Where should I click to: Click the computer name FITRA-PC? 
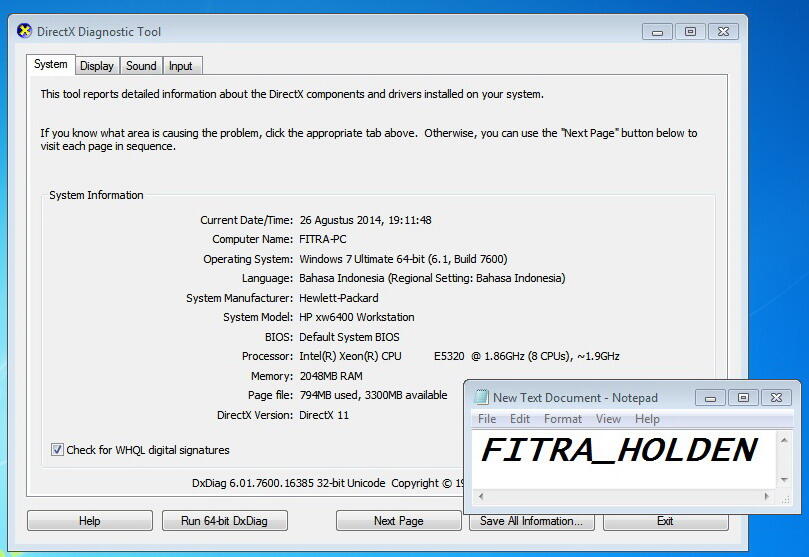322,239
